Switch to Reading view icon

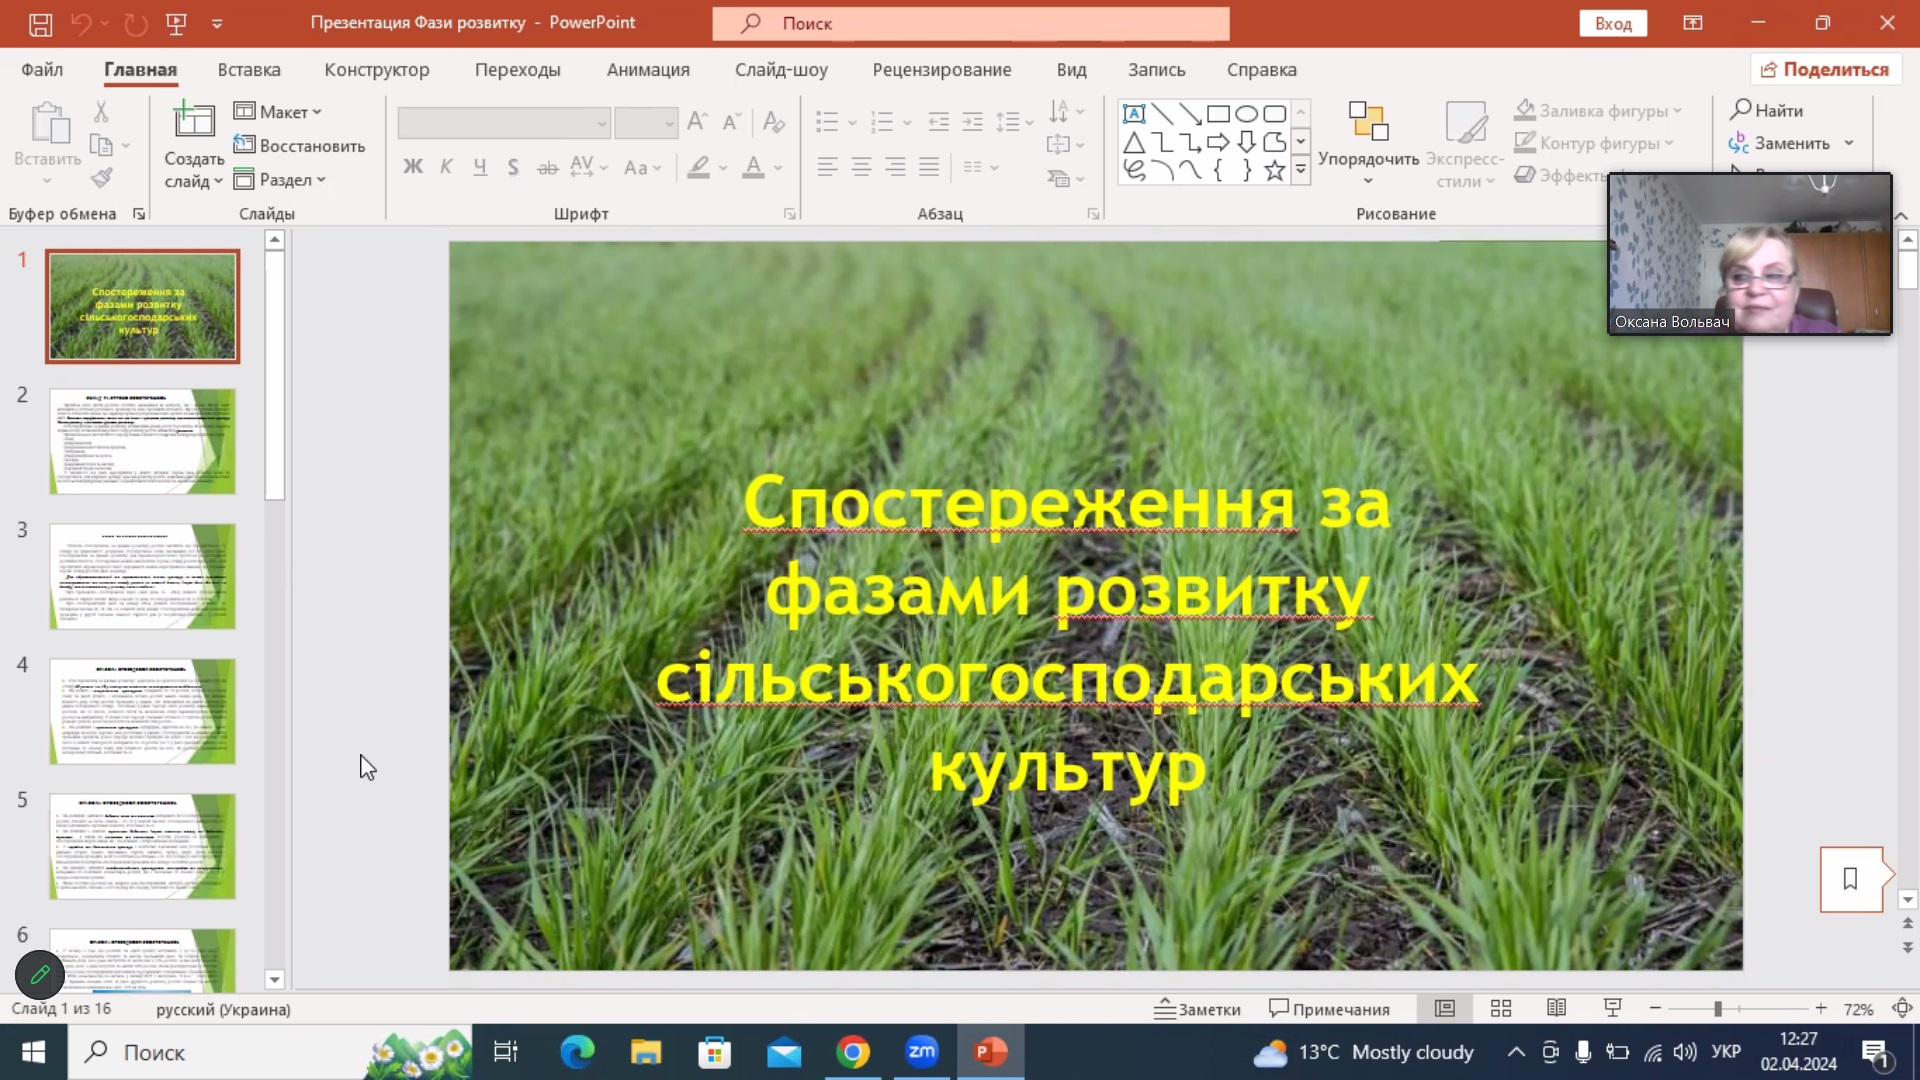click(1556, 1008)
